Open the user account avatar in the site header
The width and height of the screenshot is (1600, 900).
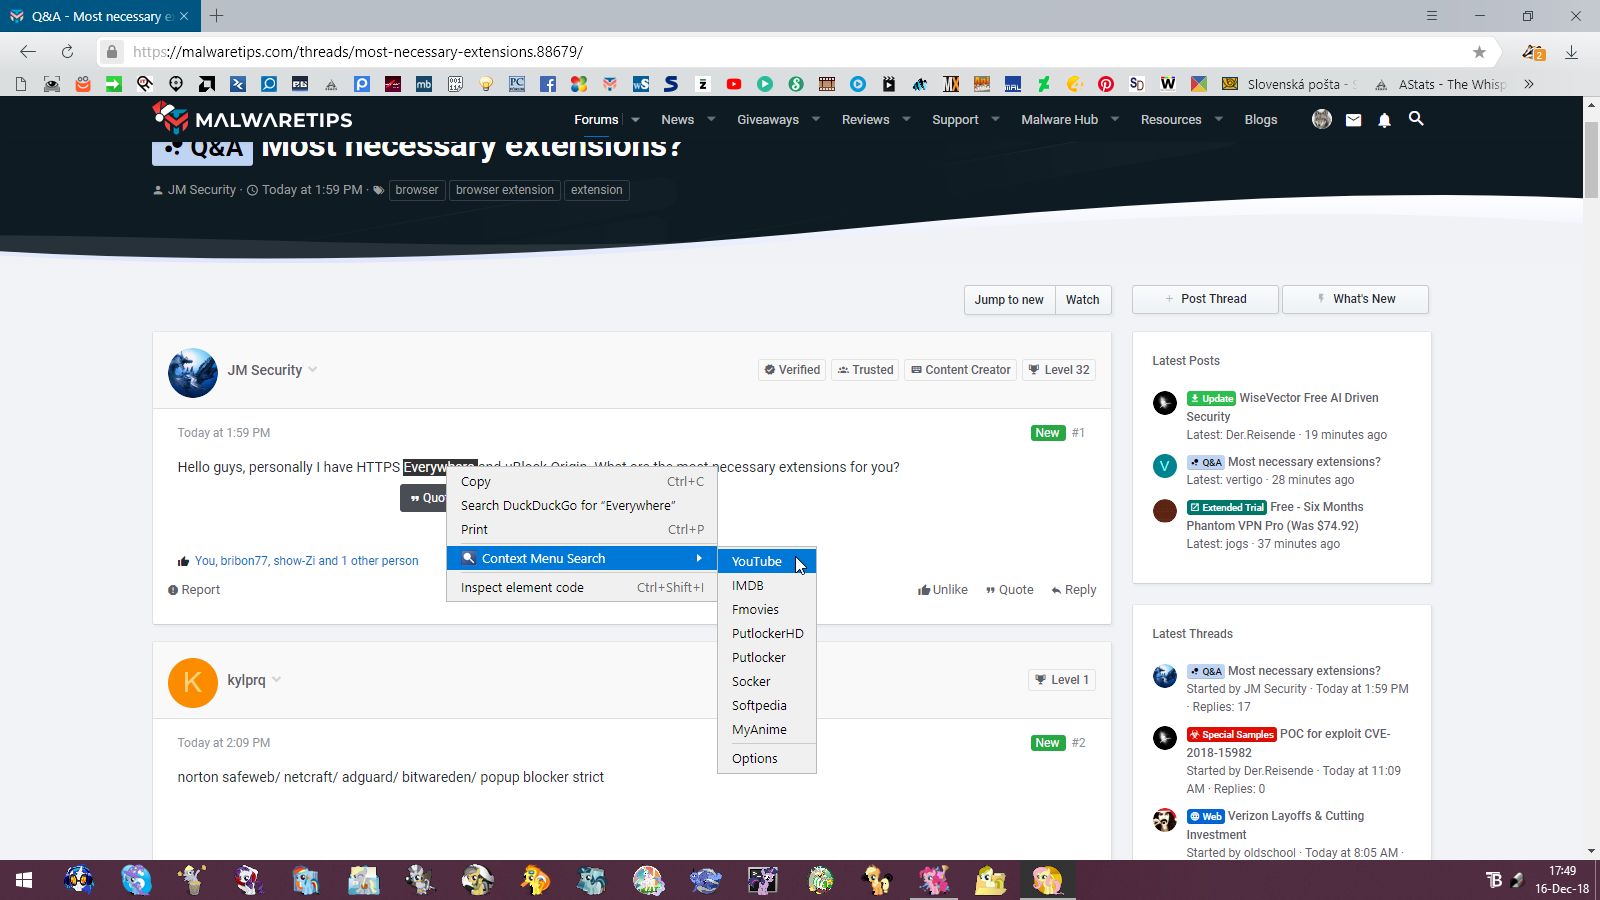click(1322, 119)
